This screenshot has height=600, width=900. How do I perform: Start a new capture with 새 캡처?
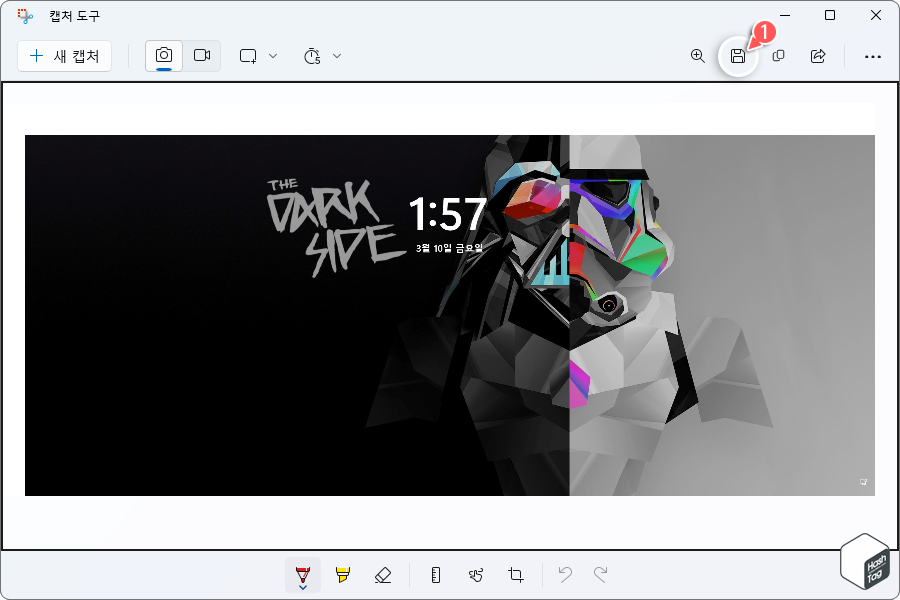(64, 56)
